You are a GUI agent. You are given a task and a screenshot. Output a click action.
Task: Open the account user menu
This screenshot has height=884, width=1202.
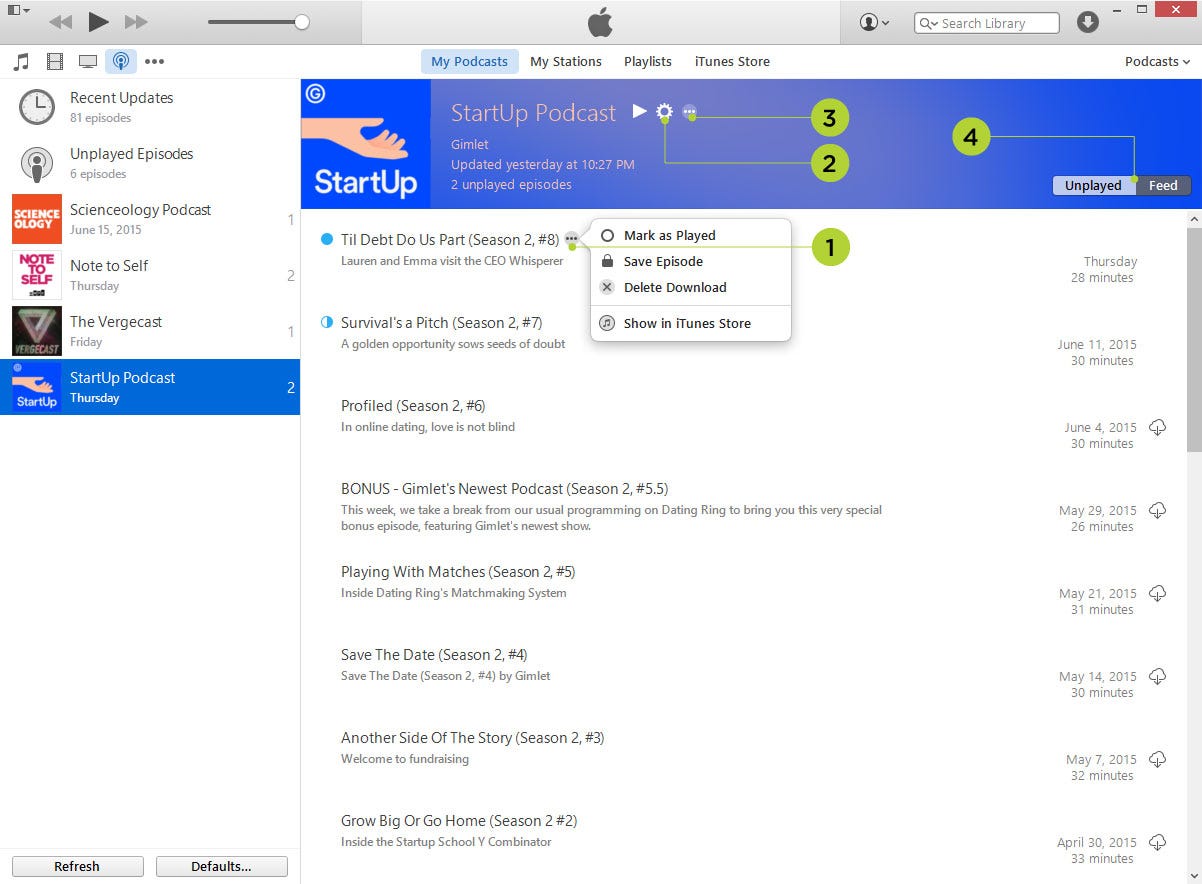click(875, 22)
